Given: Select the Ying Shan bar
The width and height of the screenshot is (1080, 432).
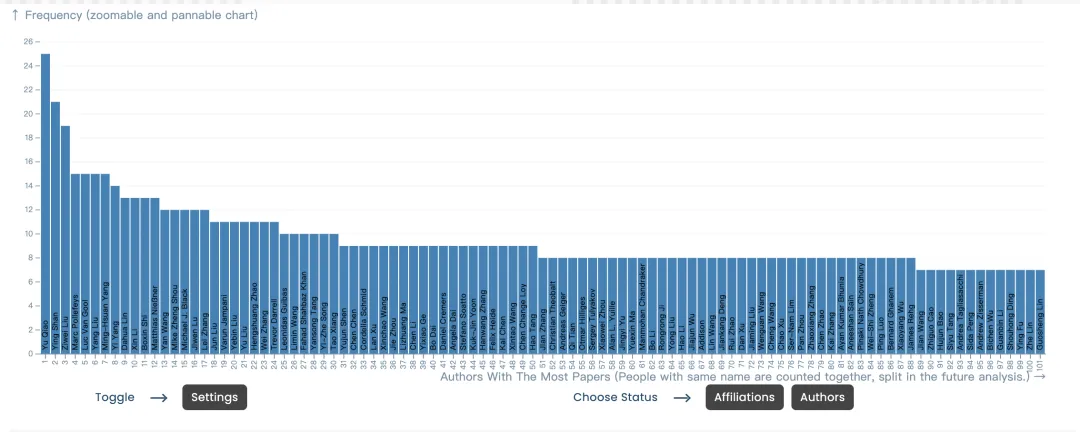Looking at the screenshot, I should click(x=55, y=227).
